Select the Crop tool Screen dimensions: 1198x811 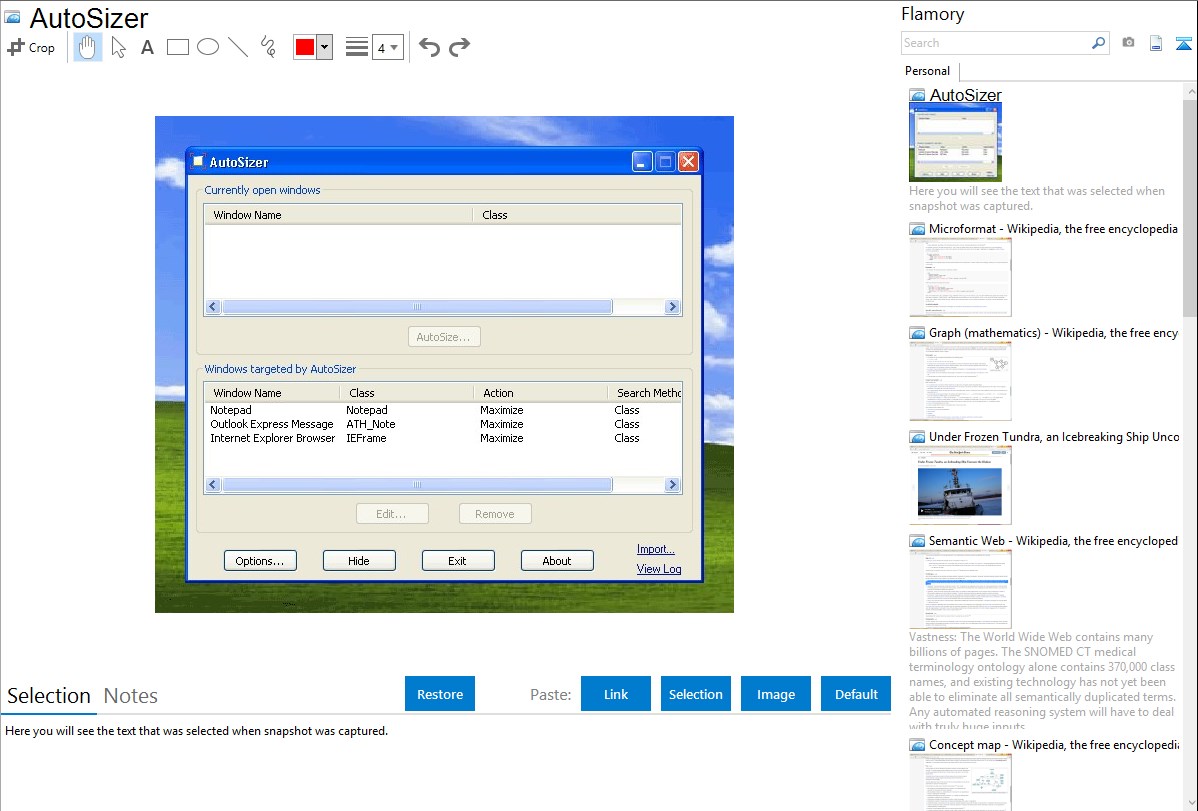(31, 47)
